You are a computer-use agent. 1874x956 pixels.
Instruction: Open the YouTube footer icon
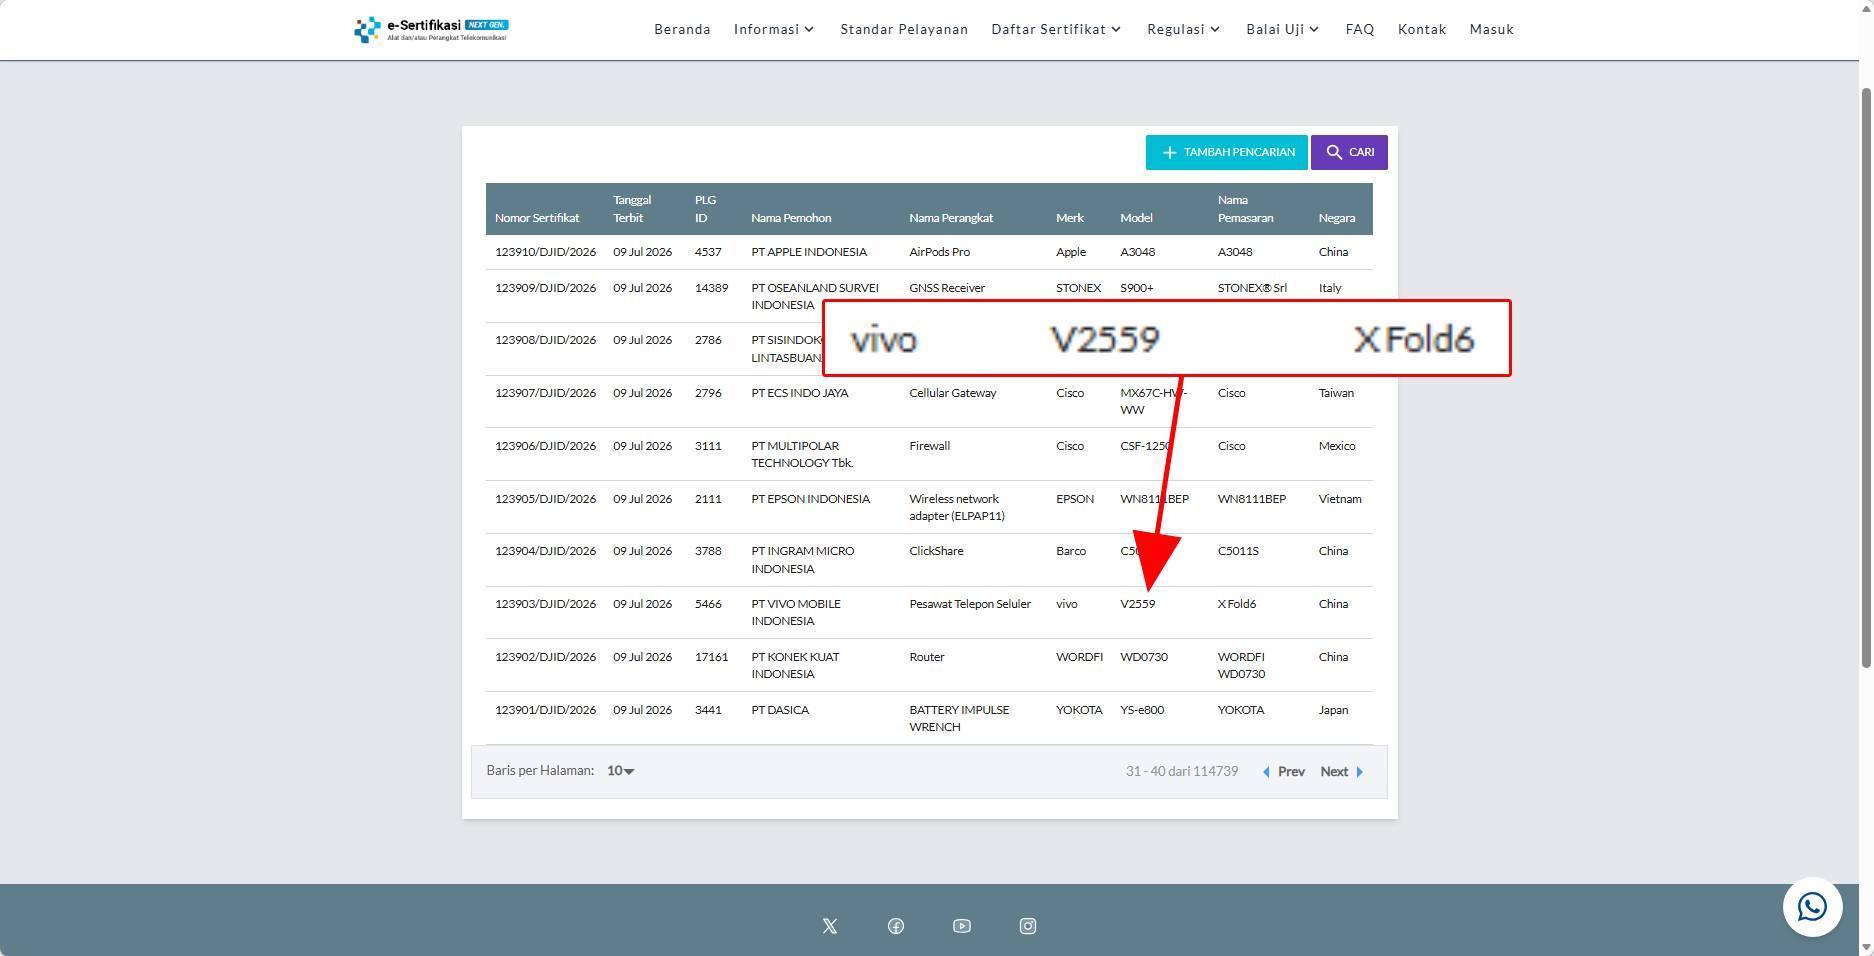[962, 926]
